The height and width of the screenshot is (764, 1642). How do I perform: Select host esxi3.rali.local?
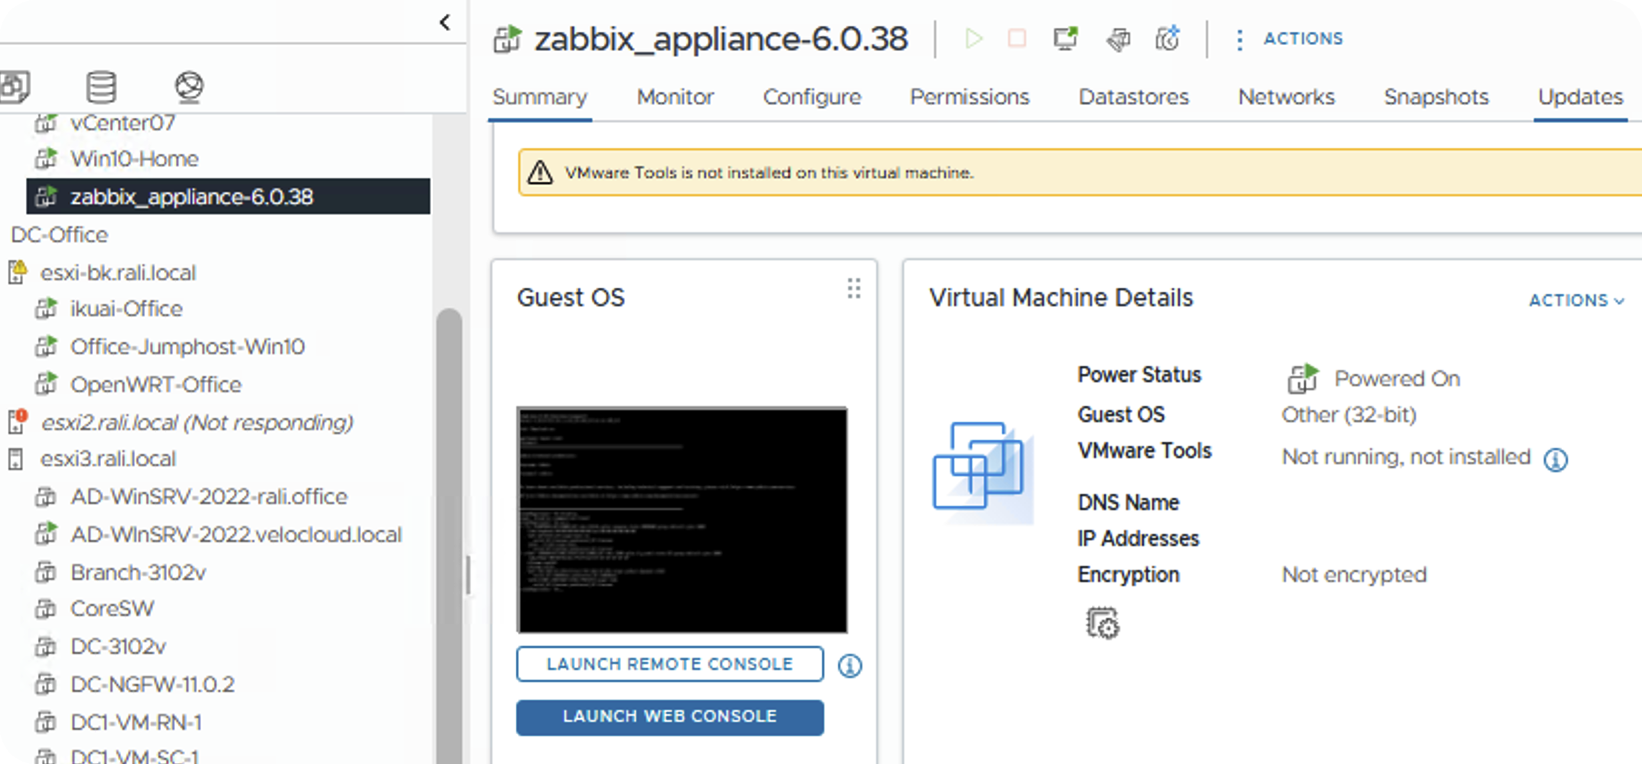coord(108,459)
